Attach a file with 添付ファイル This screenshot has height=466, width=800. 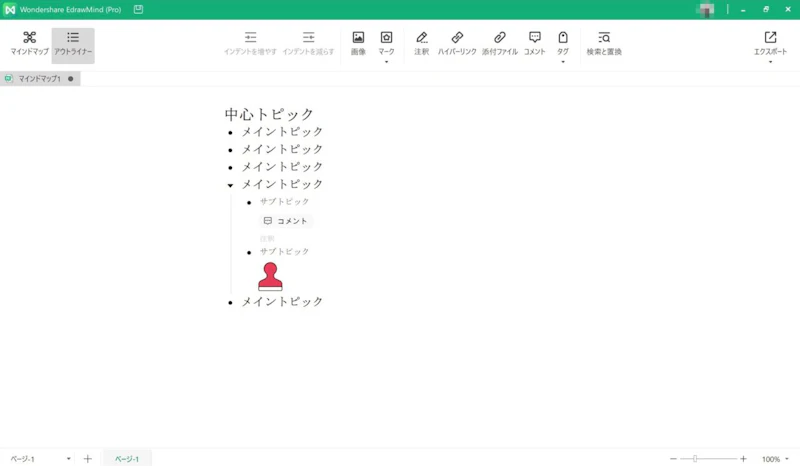[499, 43]
